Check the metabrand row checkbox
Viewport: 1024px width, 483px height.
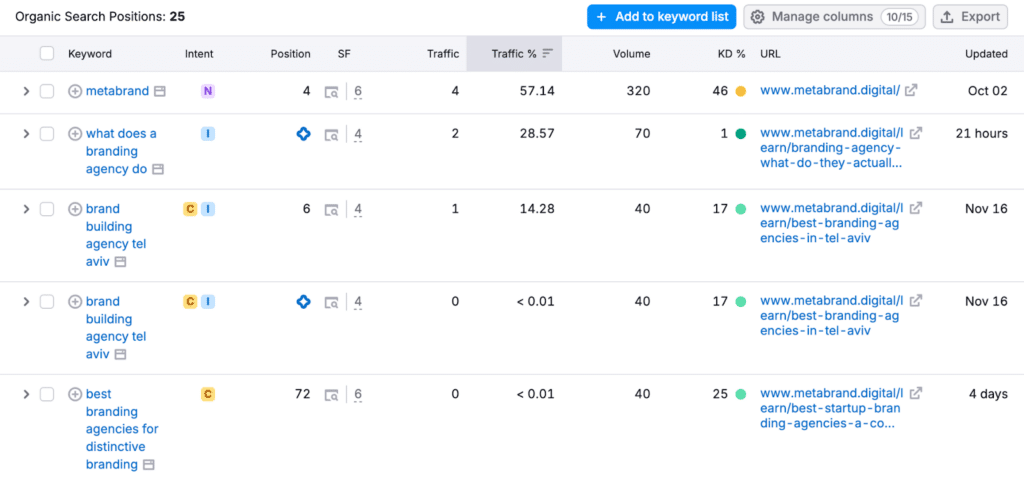(47, 91)
